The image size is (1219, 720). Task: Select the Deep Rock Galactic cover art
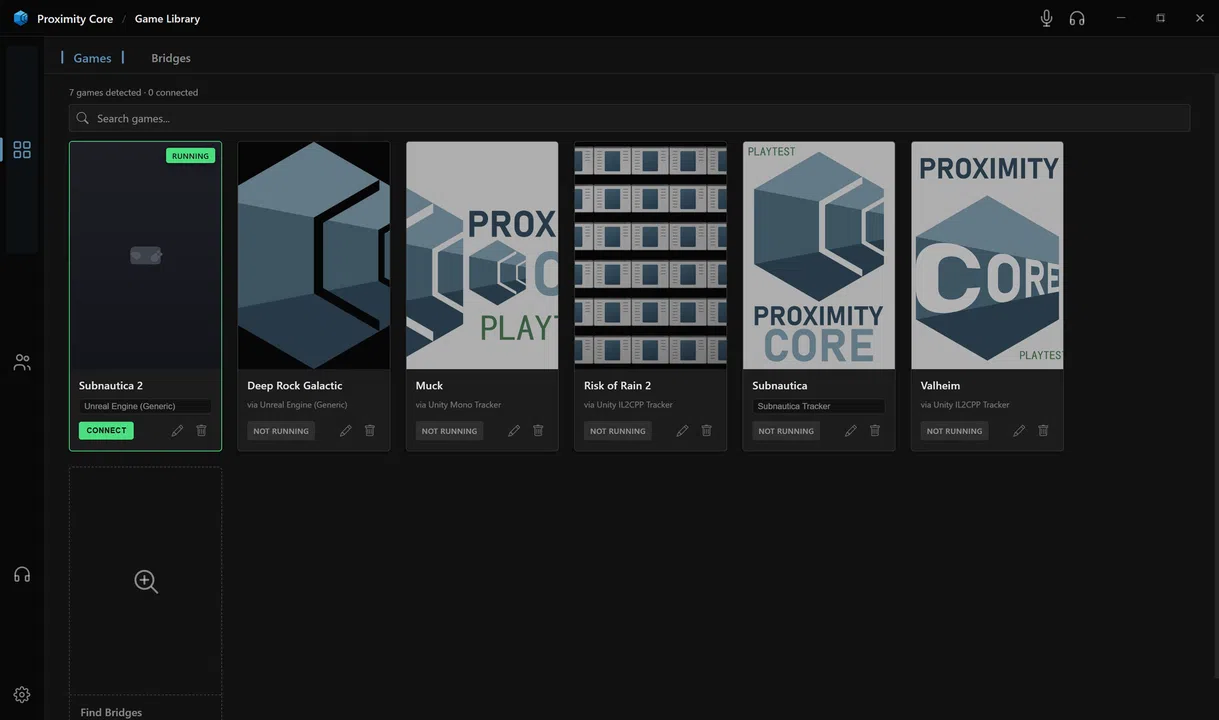(x=314, y=256)
